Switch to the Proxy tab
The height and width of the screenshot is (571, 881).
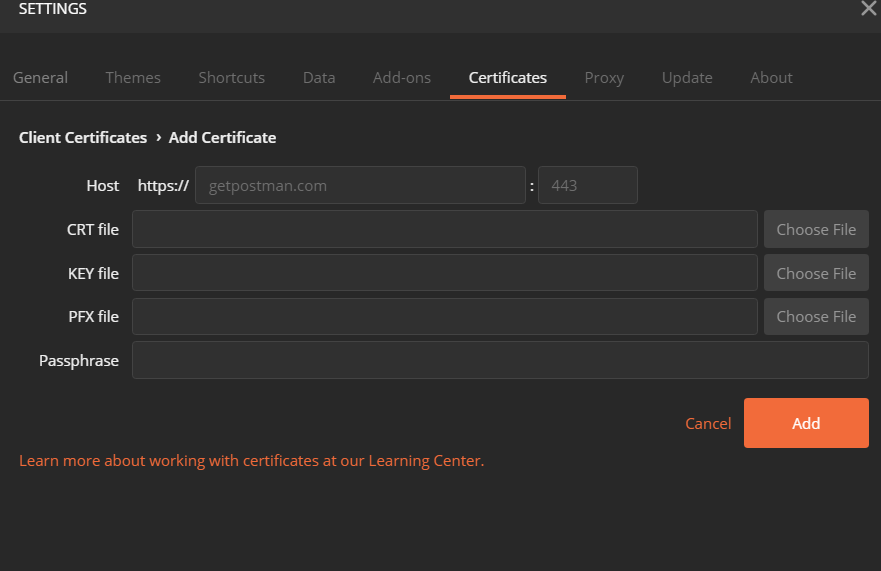(604, 78)
